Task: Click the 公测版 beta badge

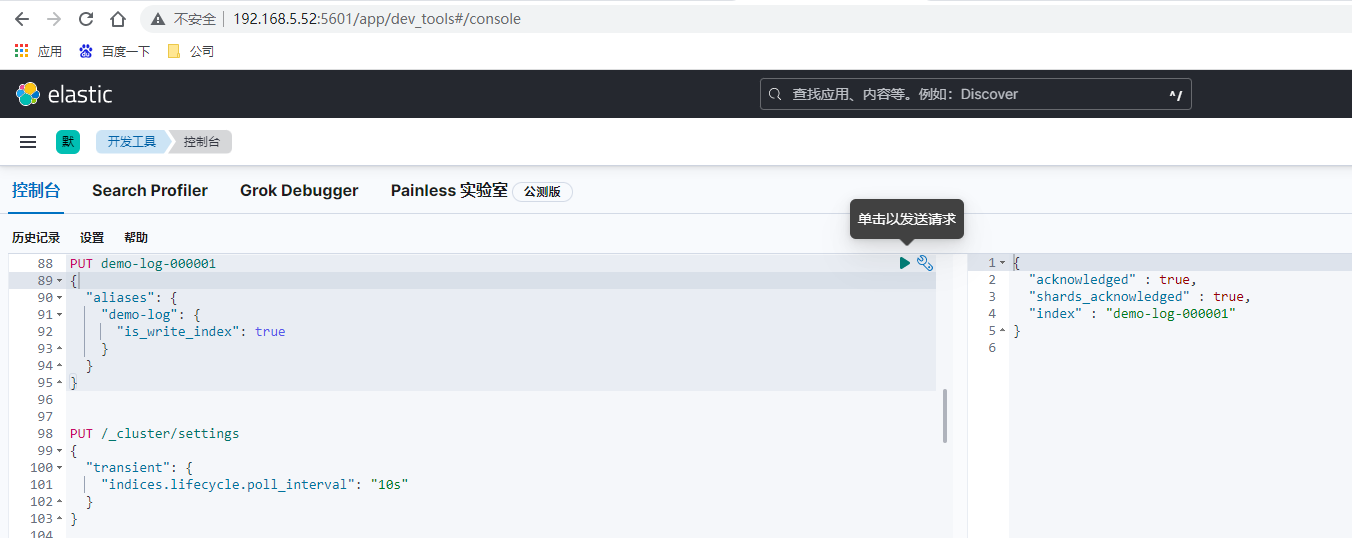Action: pyautogui.click(x=542, y=191)
